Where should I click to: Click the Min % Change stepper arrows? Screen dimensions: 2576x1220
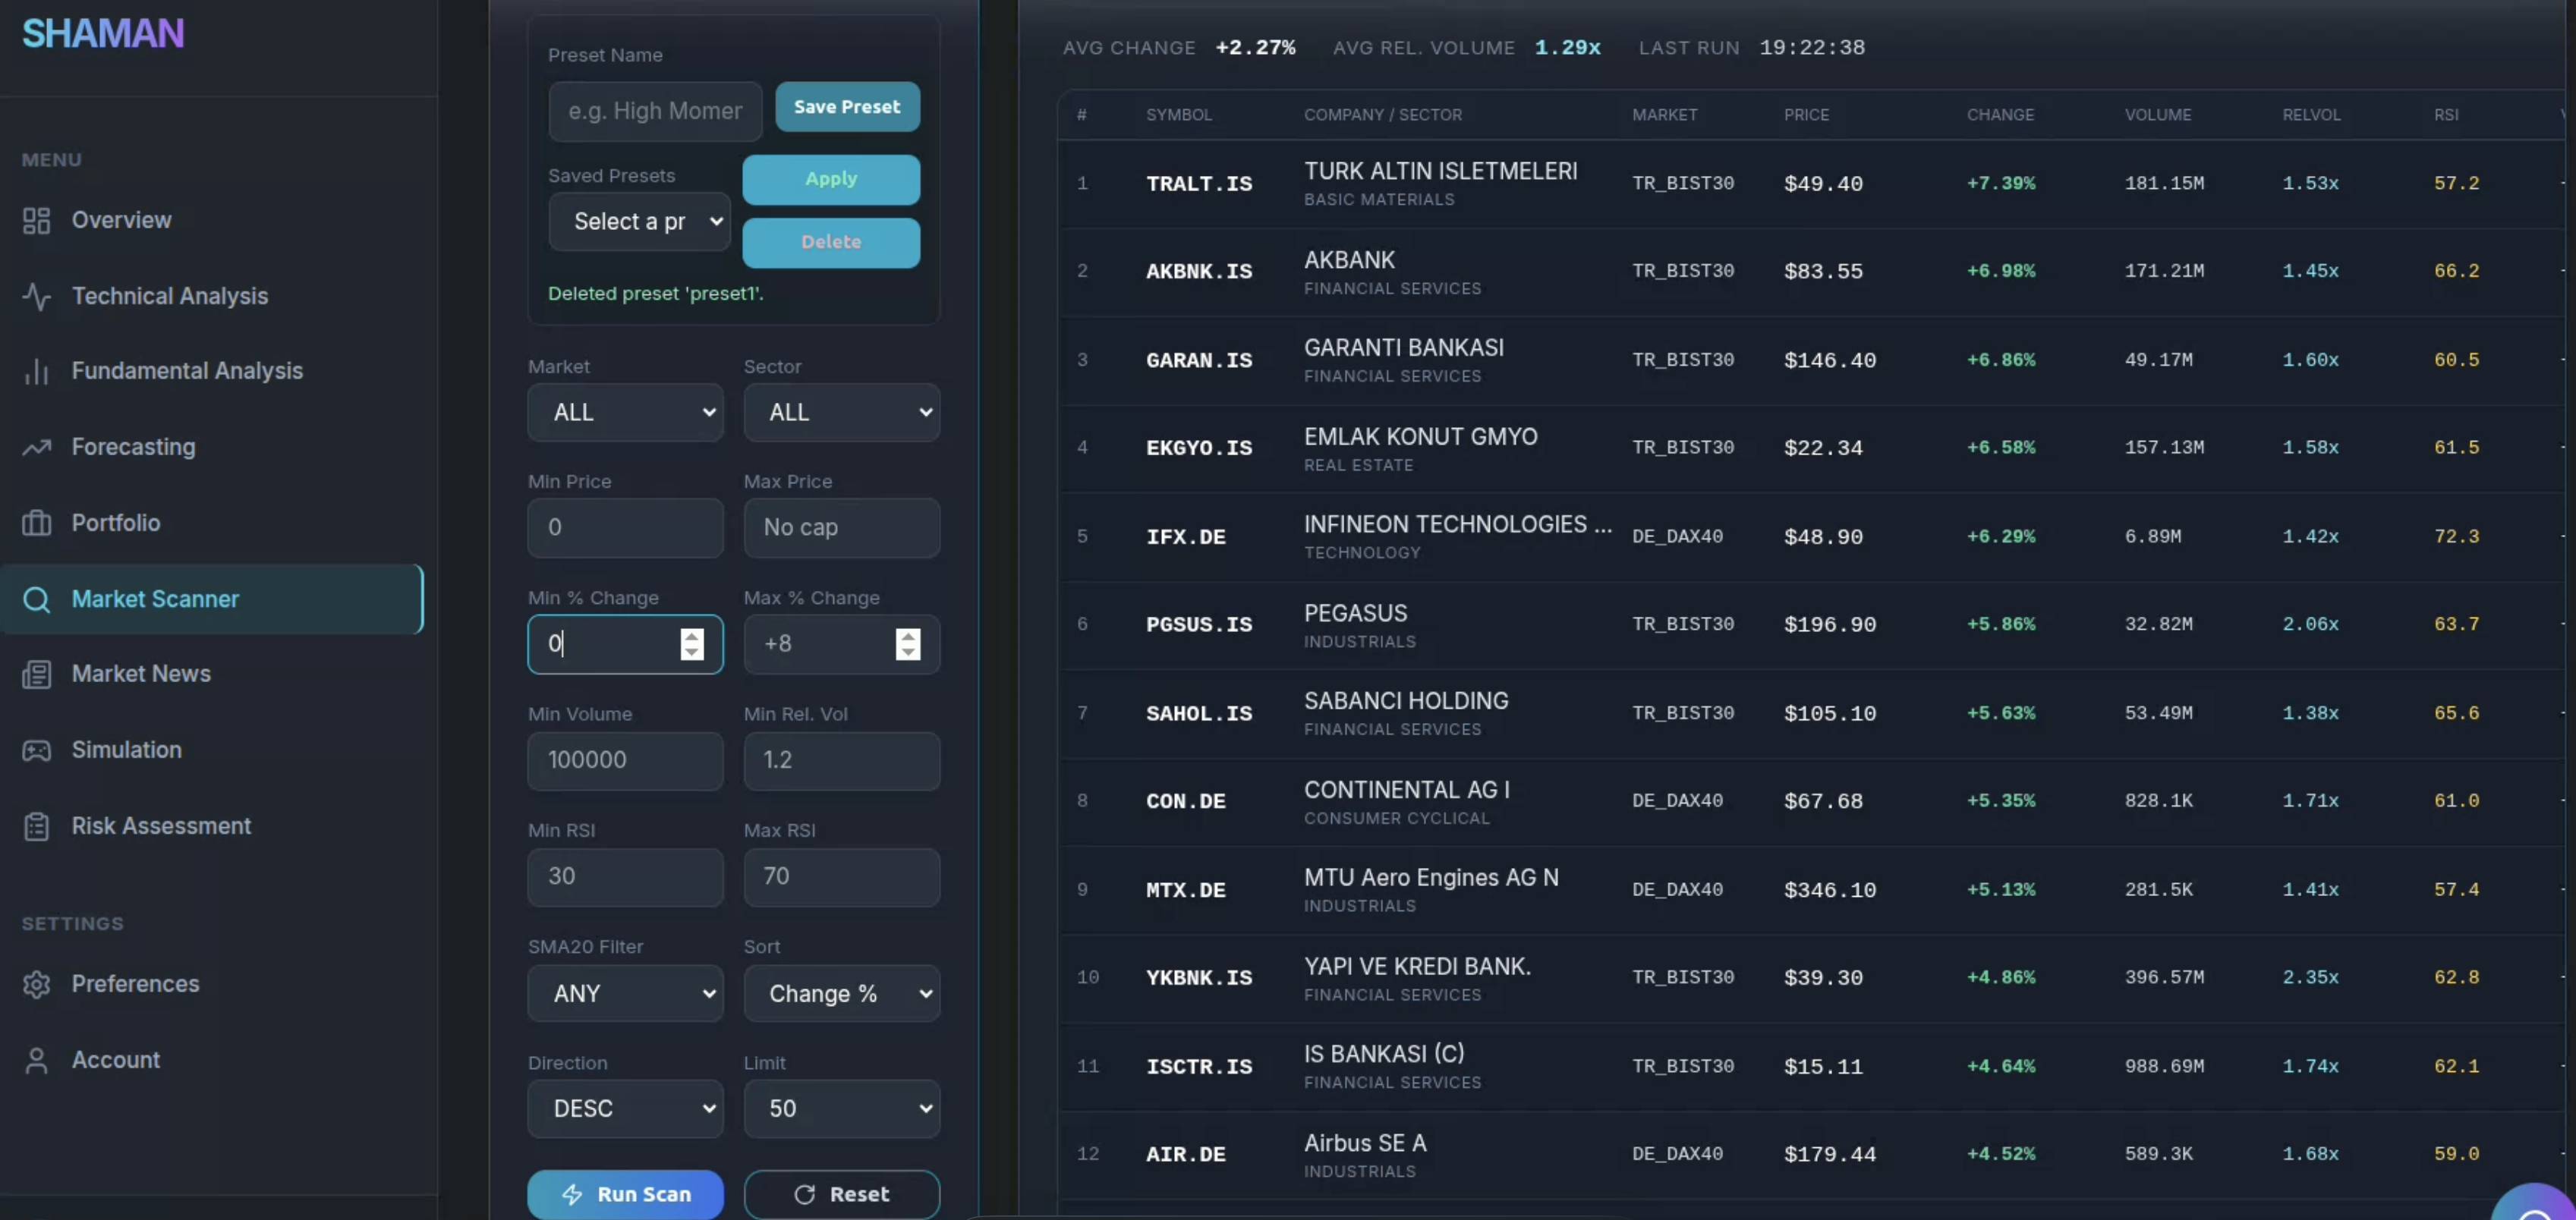pyautogui.click(x=691, y=644)
